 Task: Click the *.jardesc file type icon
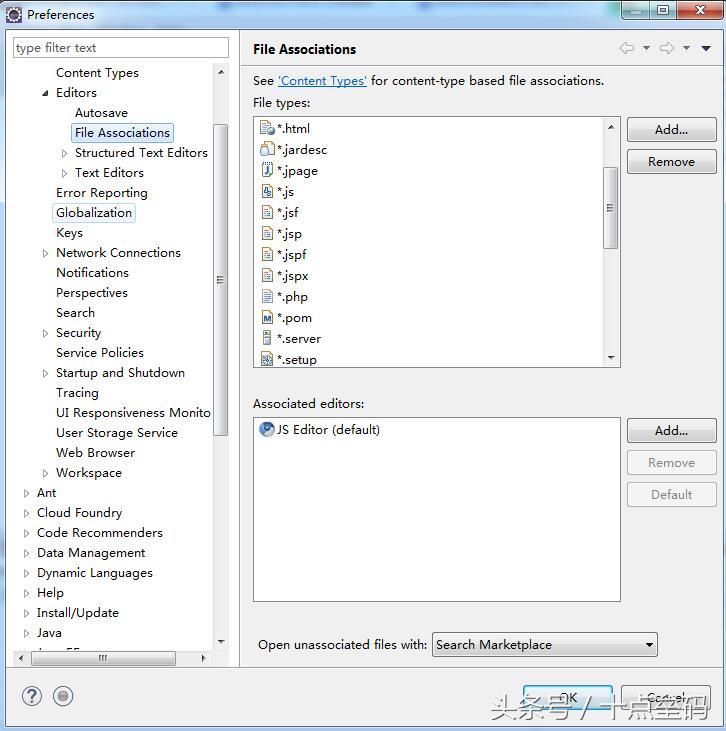click(x=267, y=149)
